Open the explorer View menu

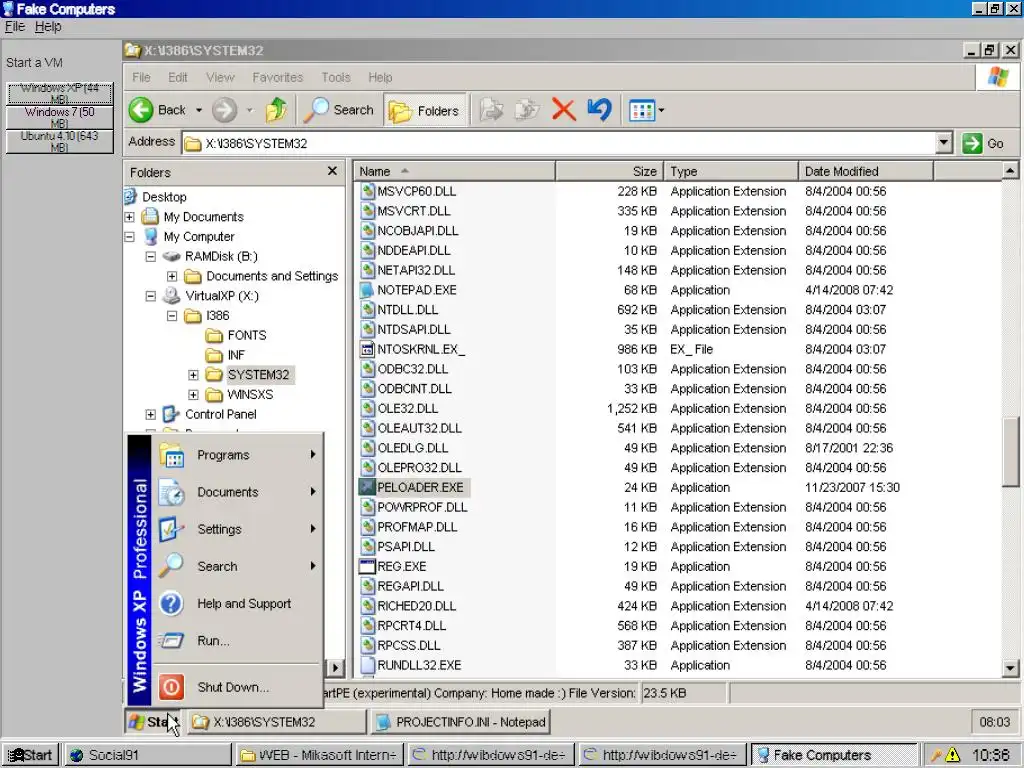click(x=220, y=77)
